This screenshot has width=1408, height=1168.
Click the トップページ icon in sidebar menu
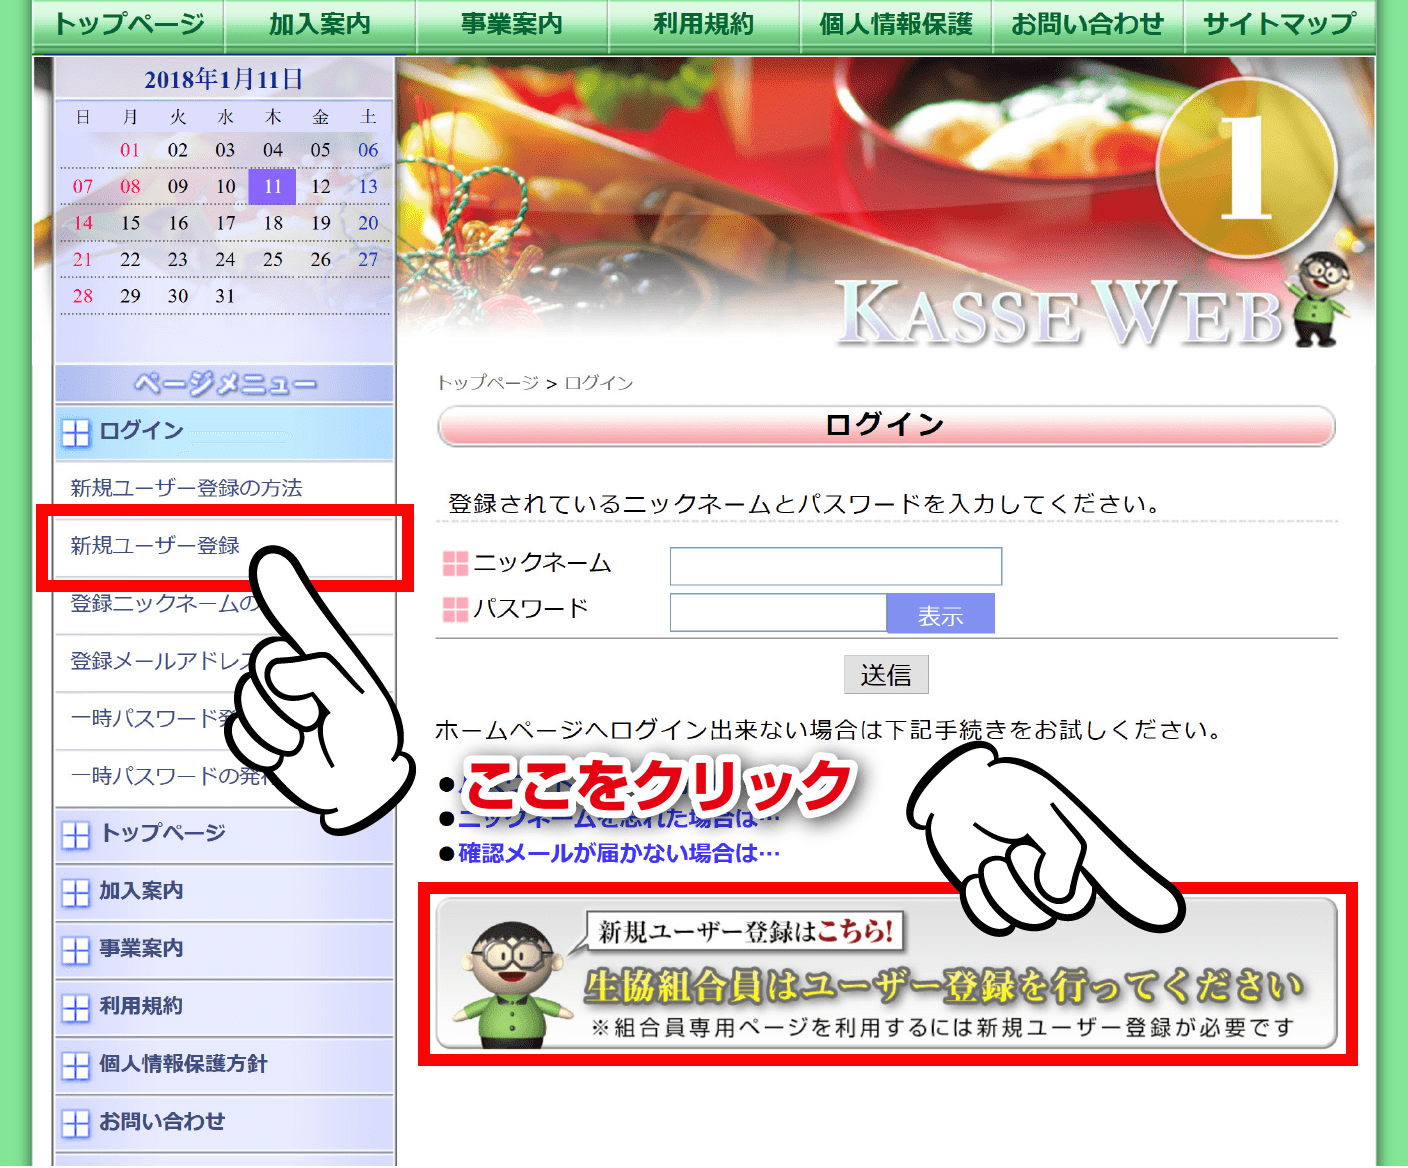[x=76, y=835]
